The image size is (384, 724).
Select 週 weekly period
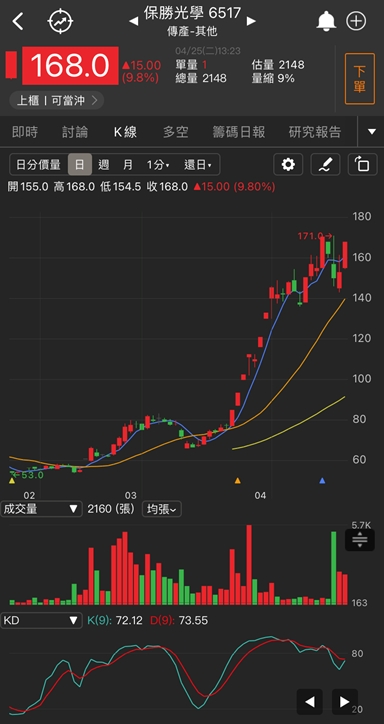[x=104, y=164]
